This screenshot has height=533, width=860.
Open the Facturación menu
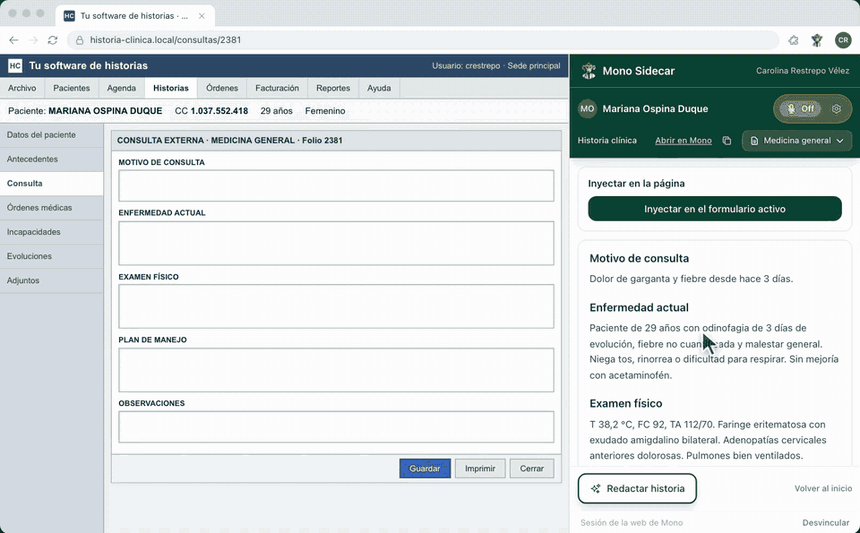coord(277,88)
